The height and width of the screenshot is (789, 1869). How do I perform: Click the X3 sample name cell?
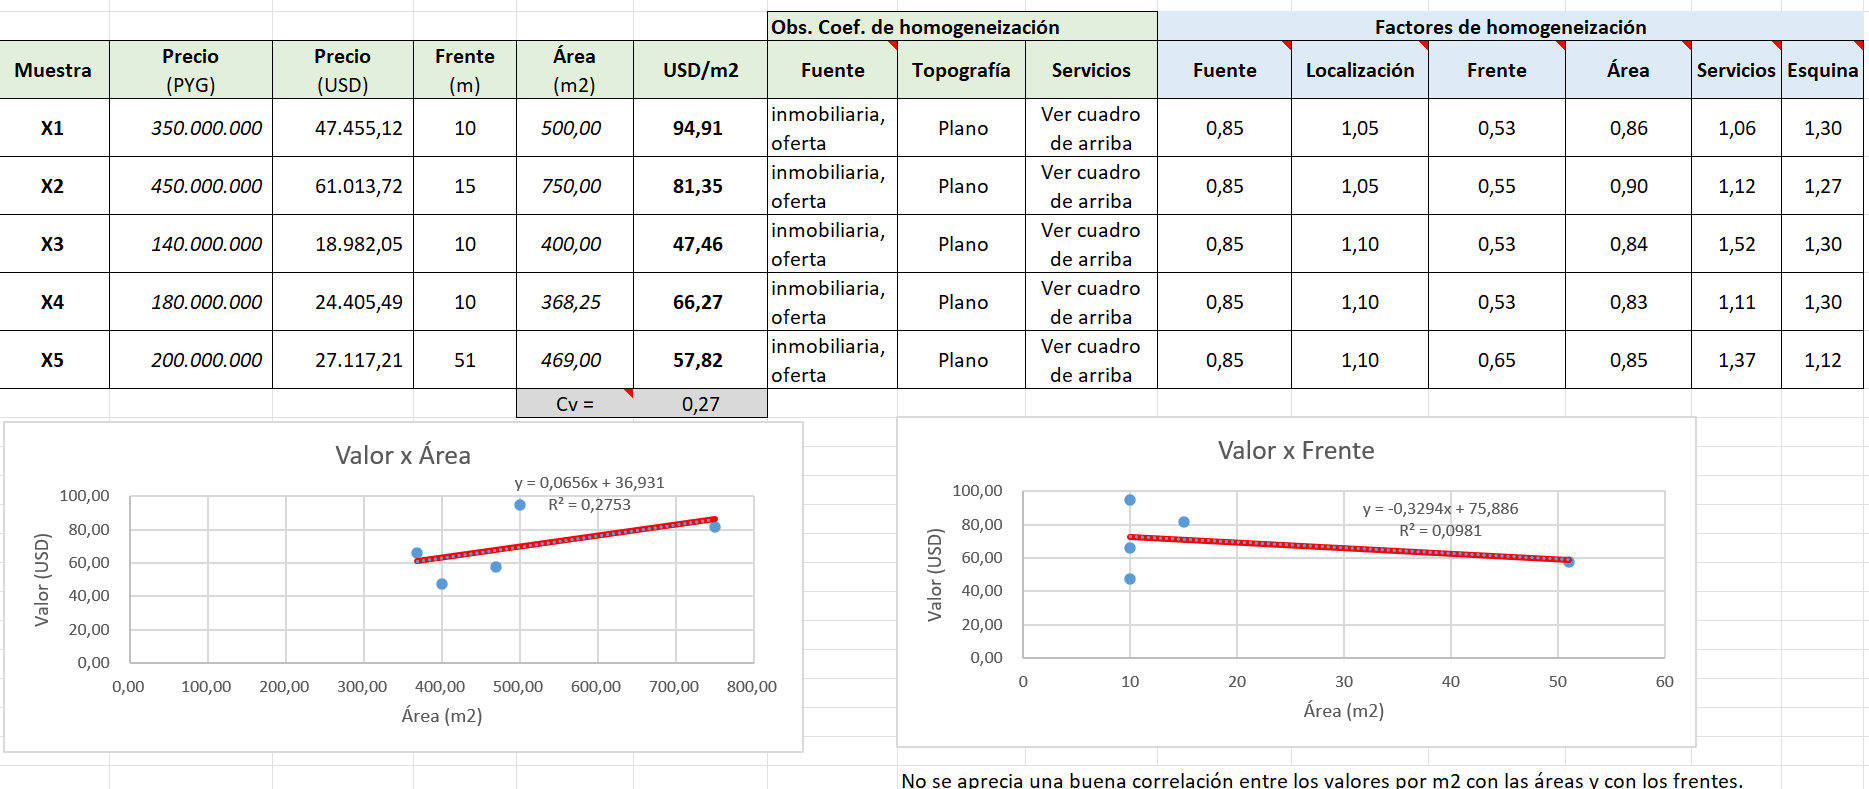click(x=52, y=244)
